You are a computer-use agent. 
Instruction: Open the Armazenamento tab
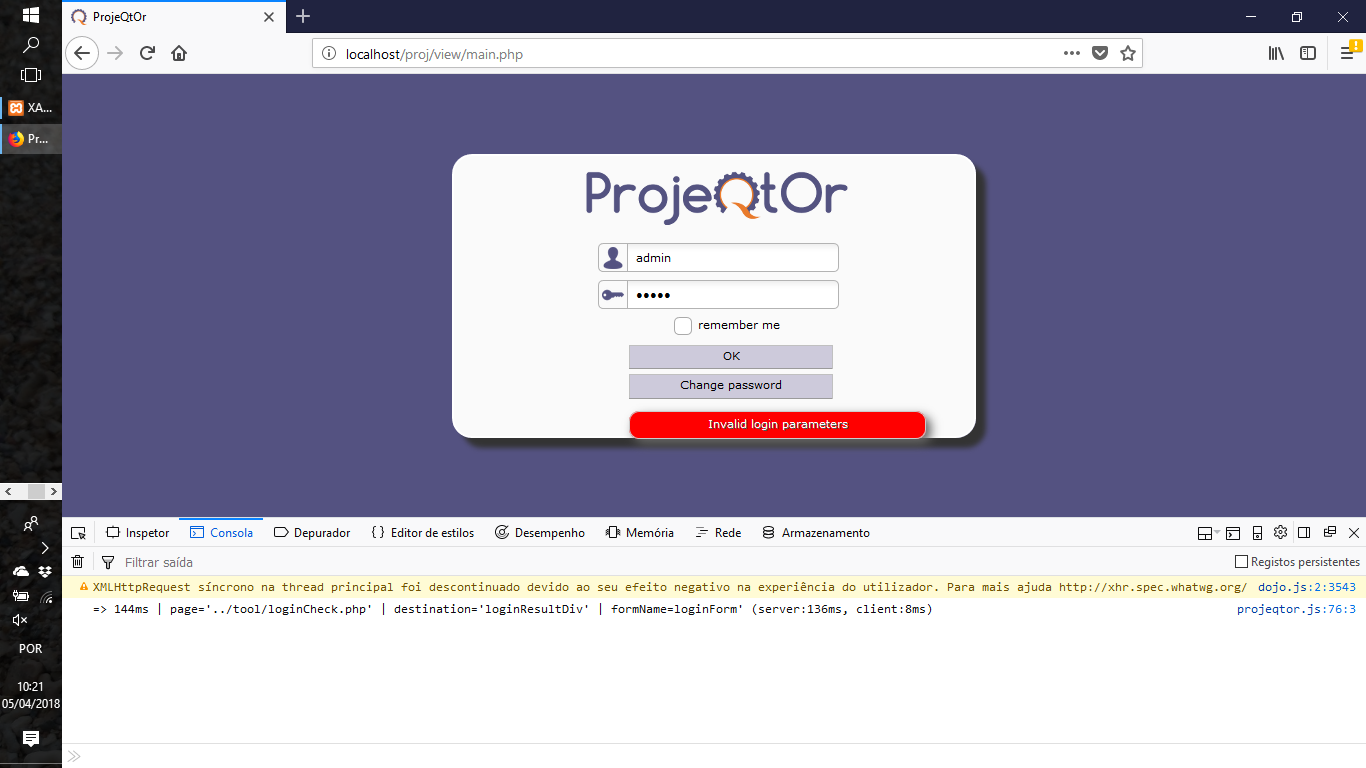(x=816, y=533)
